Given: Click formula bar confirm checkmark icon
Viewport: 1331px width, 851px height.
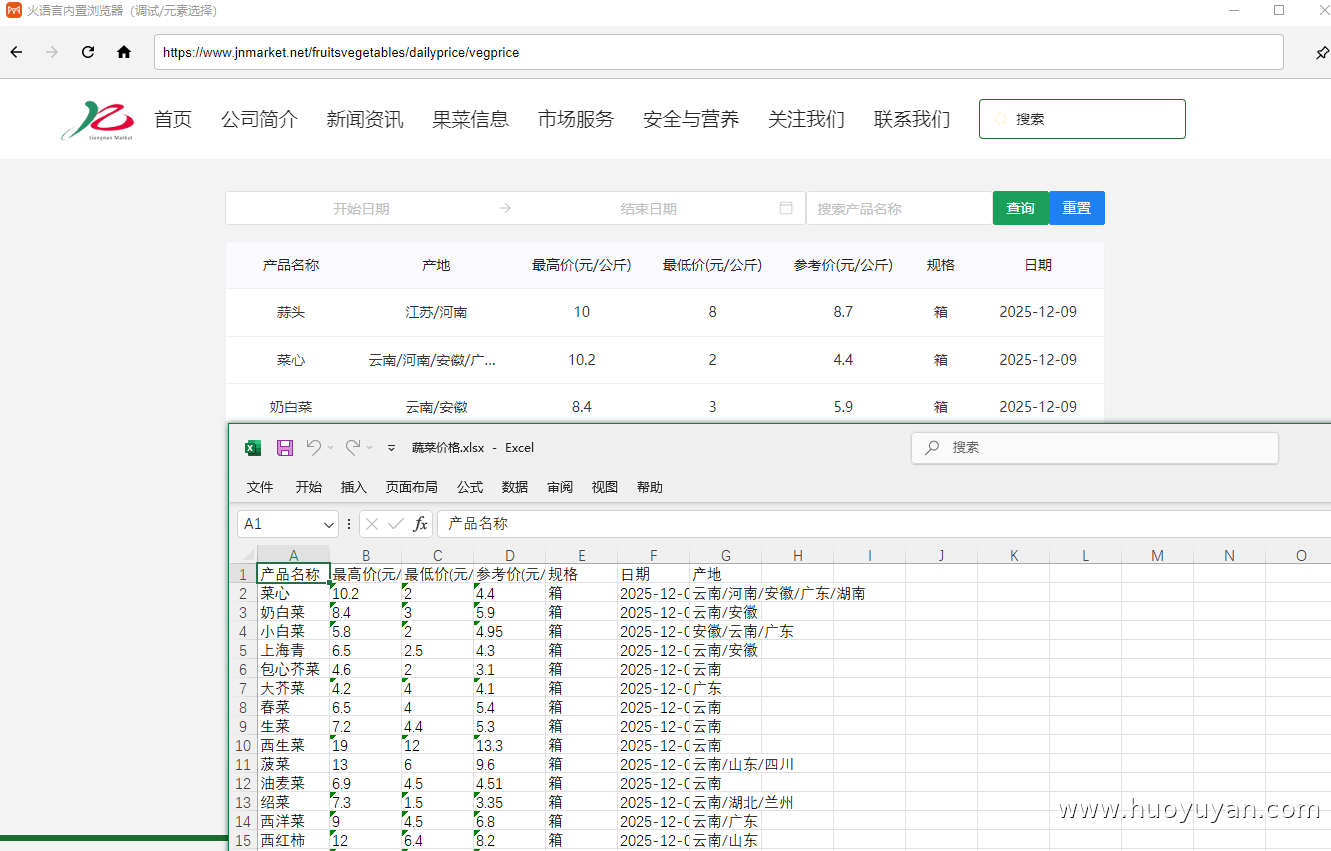Looking at the screenshot, I should pyautogui.click(x=396, y=524).
